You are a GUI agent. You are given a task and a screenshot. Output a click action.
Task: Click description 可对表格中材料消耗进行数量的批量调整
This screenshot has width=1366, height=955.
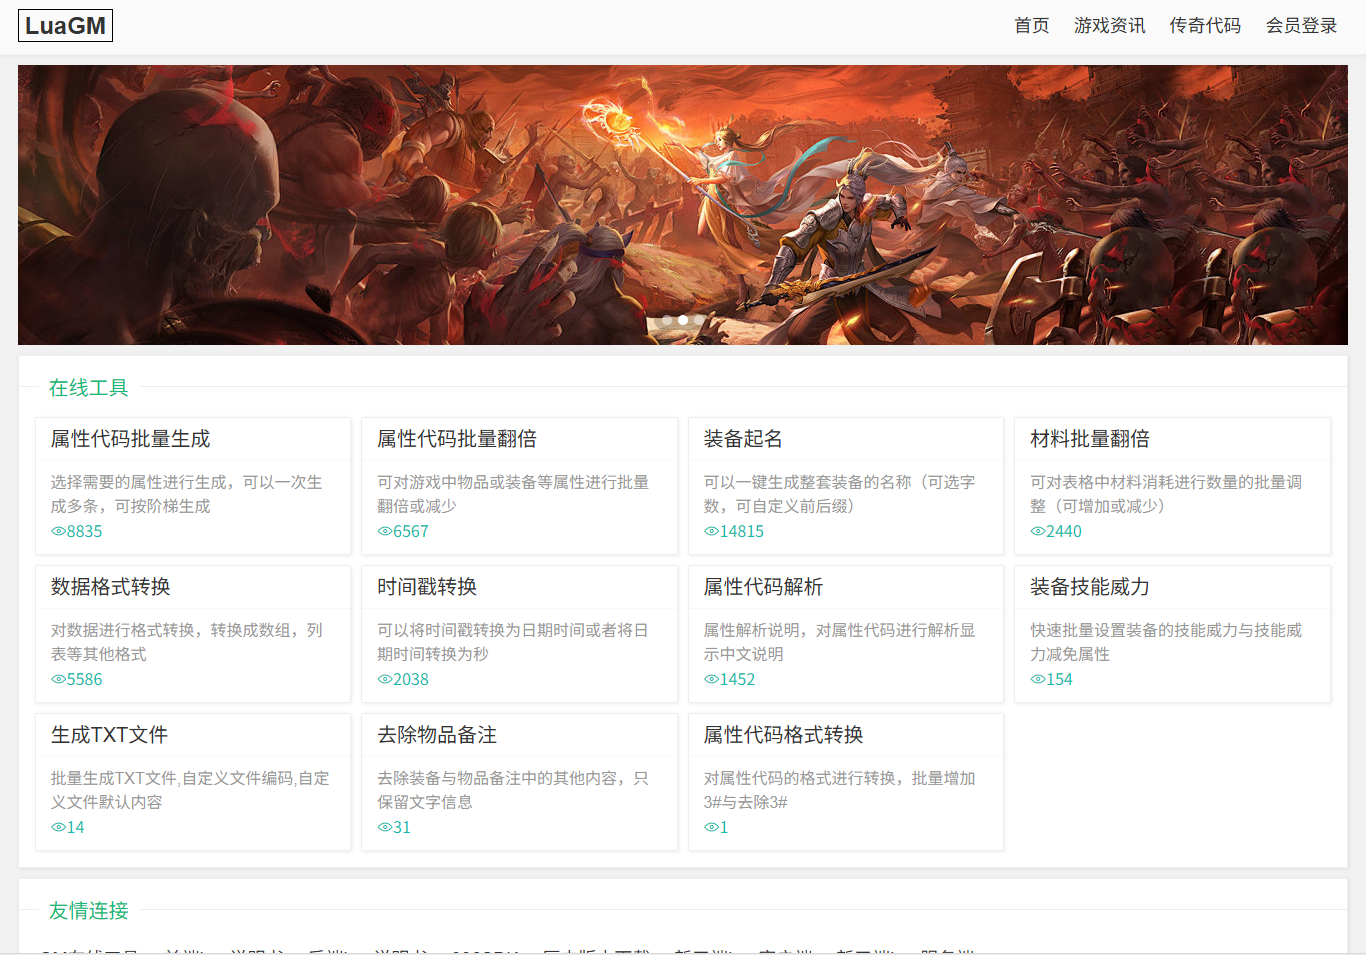click(x=1166, y=494)
